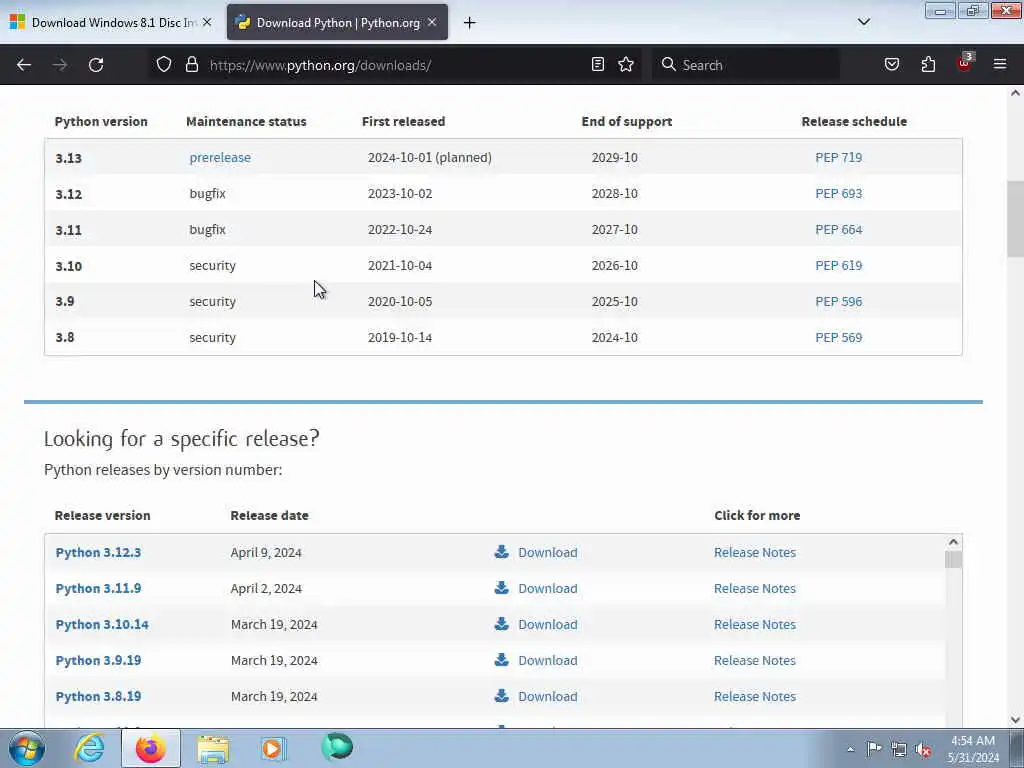The width and height of the screenshot is (1024, 768).
Task: Bookmark this page with the star icon
Action: [626, 64]
